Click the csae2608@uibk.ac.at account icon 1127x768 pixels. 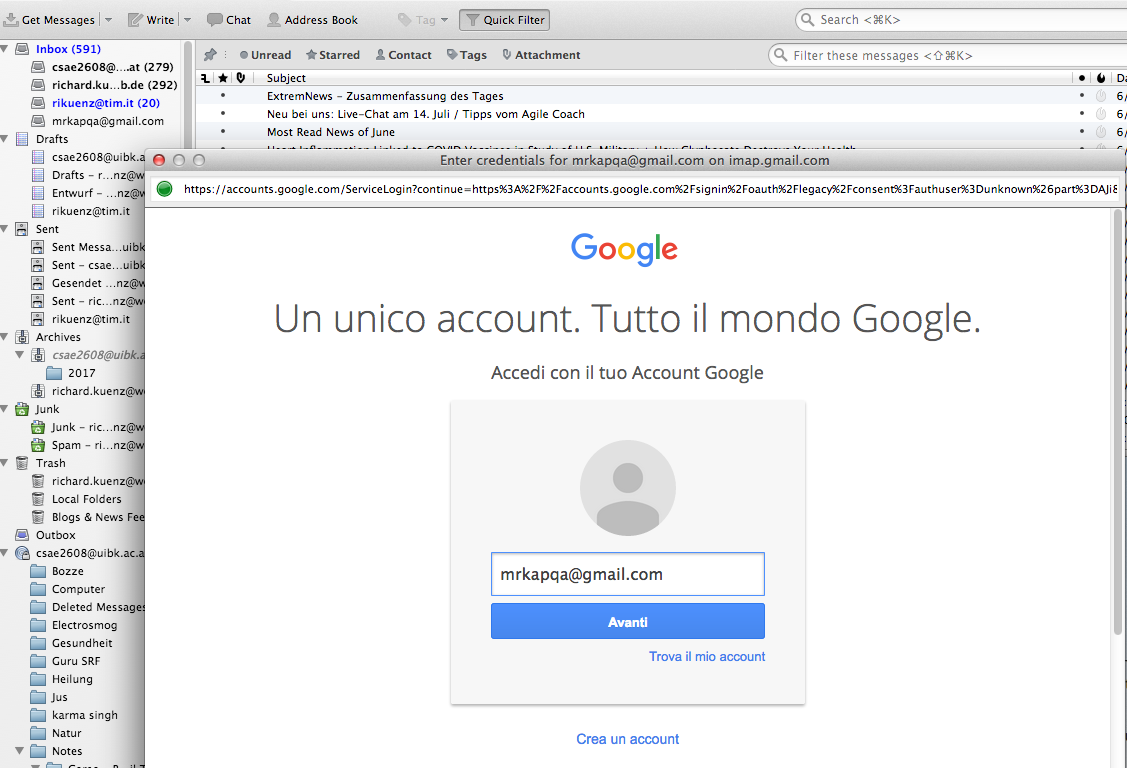[22, 553]
